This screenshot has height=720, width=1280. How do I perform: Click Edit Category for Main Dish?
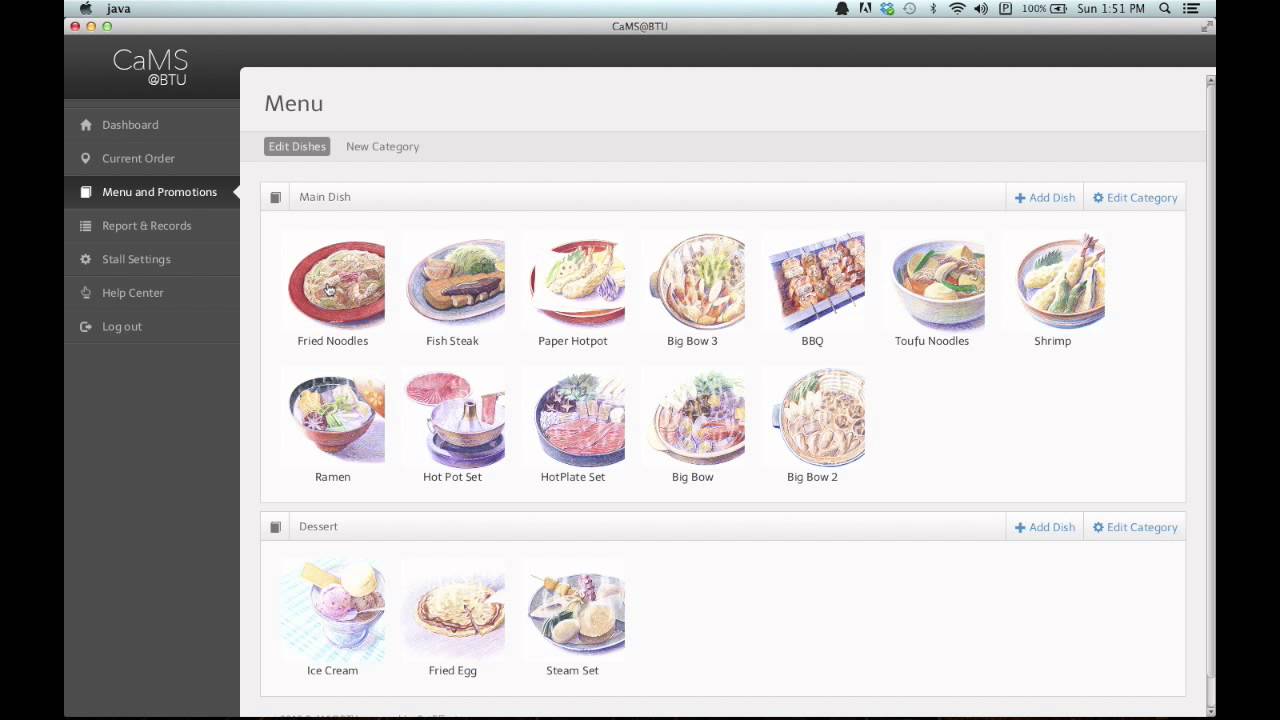point(1135,198)
